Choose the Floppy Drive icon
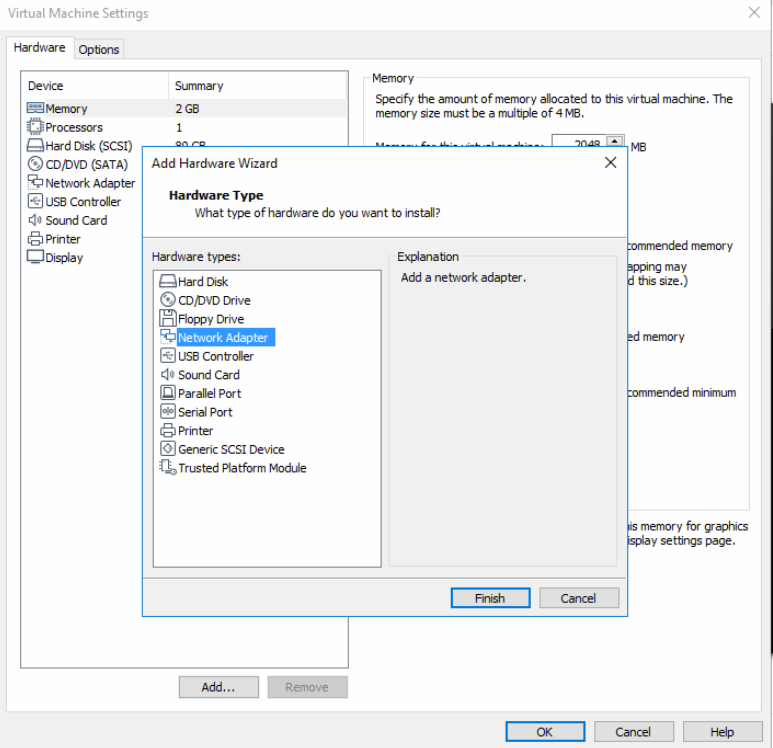 (x=168, y=319)
